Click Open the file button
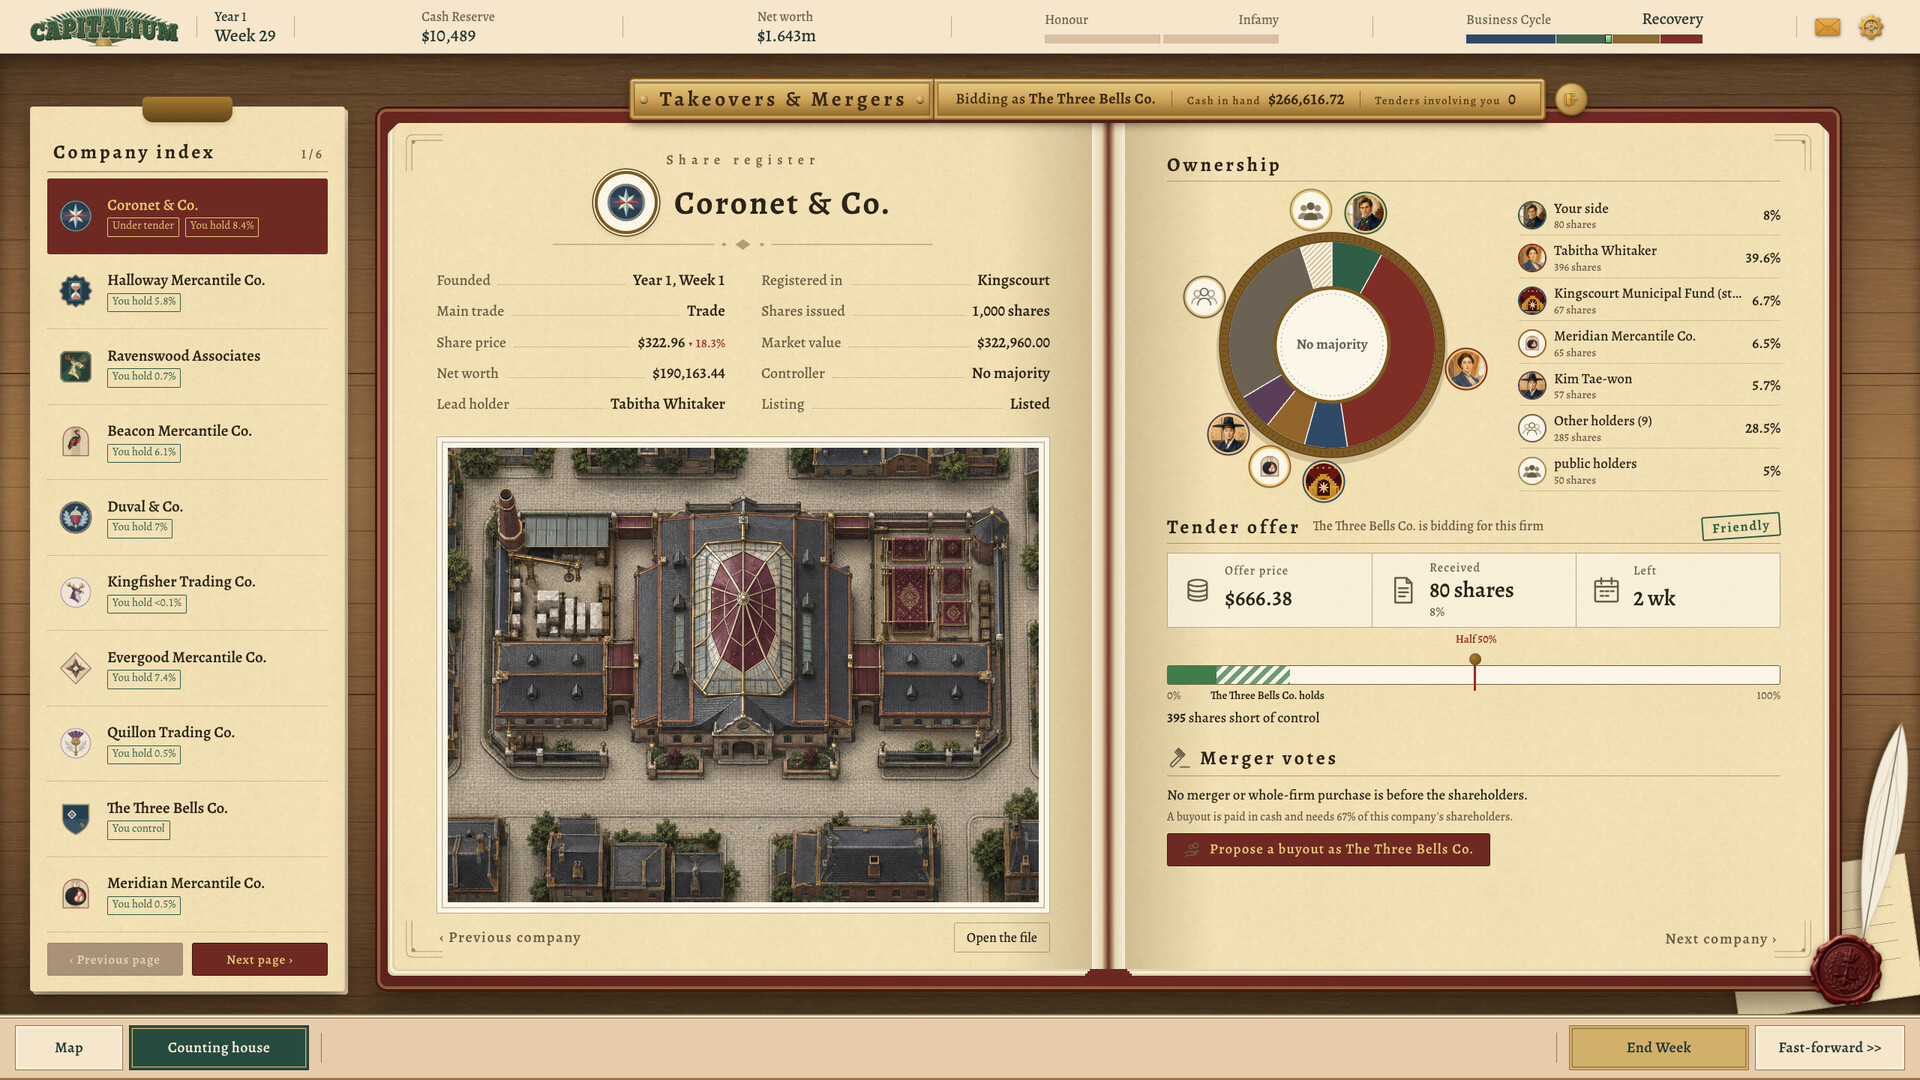Viewport: 1920px width, 1080px height. click(1001, 937)
